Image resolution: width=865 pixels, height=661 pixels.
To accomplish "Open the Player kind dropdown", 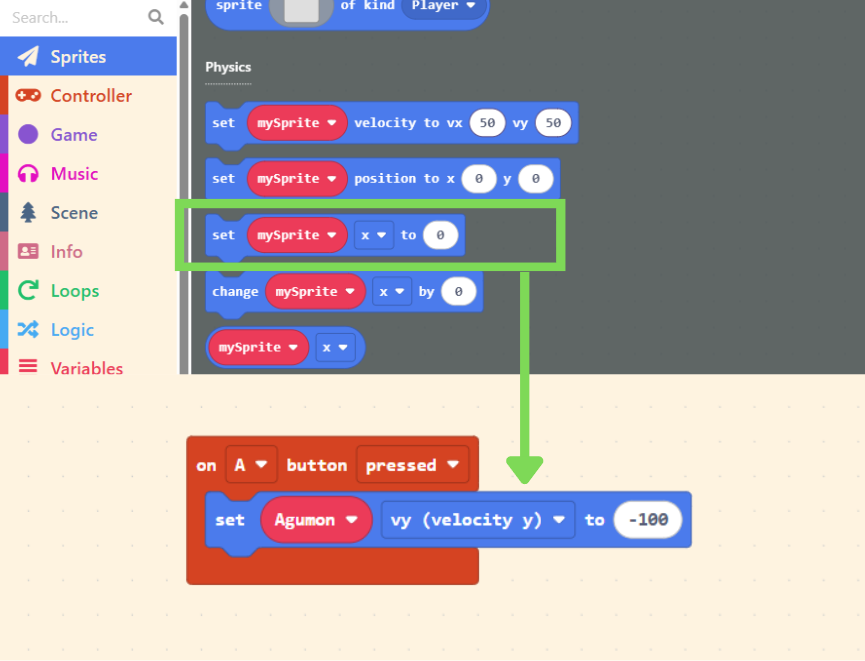I will tap(444, 6).
